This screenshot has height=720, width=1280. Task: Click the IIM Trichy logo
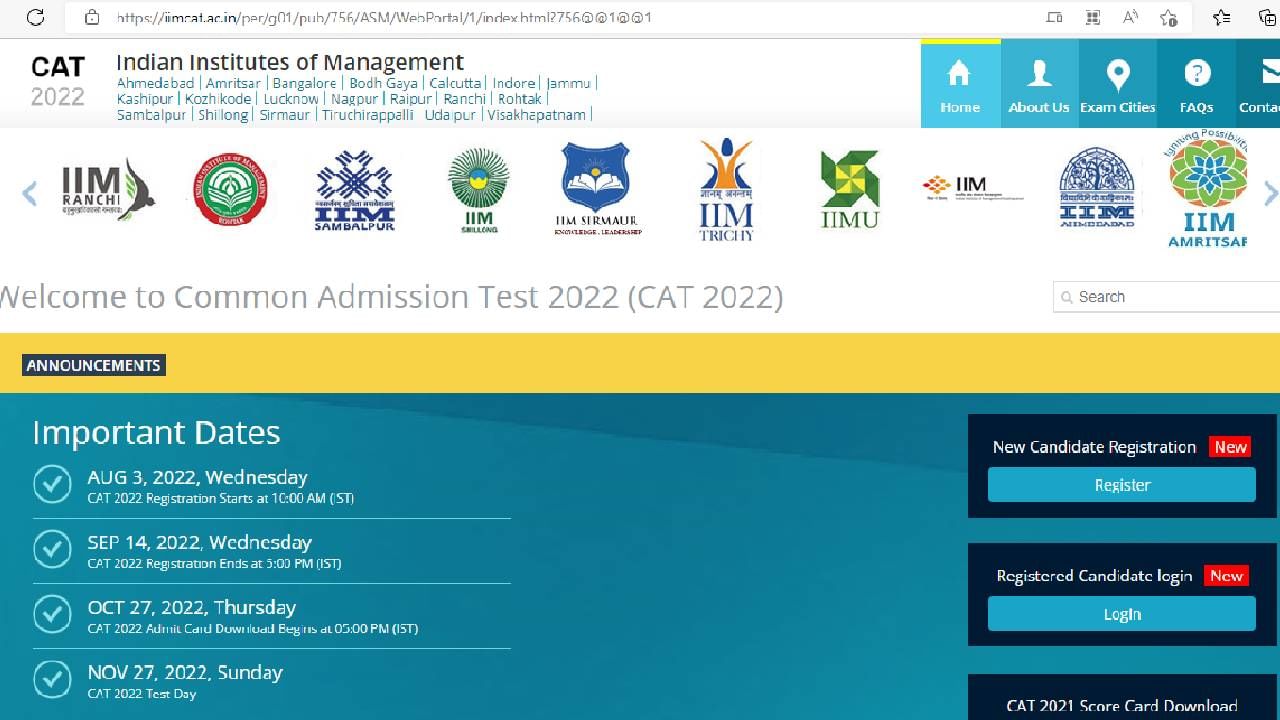726,190
